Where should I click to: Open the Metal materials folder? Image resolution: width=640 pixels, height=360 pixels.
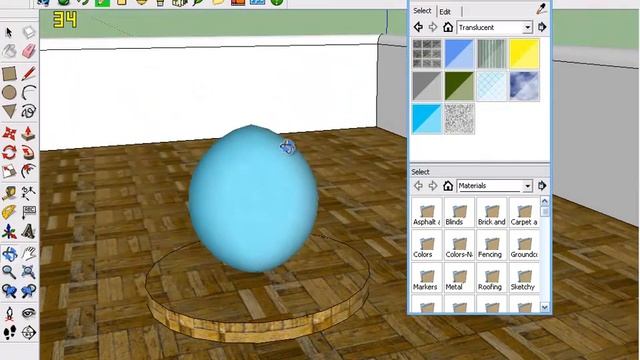coord(459,278)
